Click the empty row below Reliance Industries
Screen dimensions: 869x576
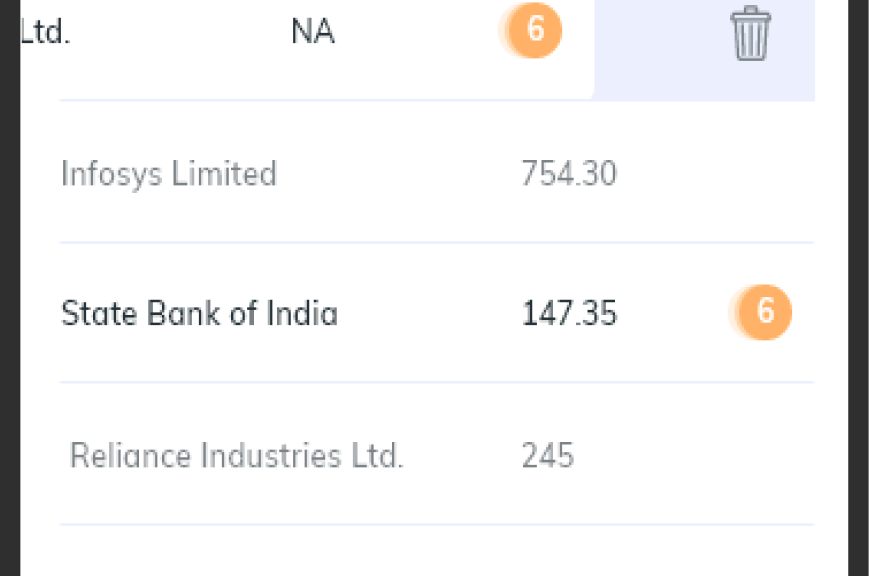tap(437, 551)
